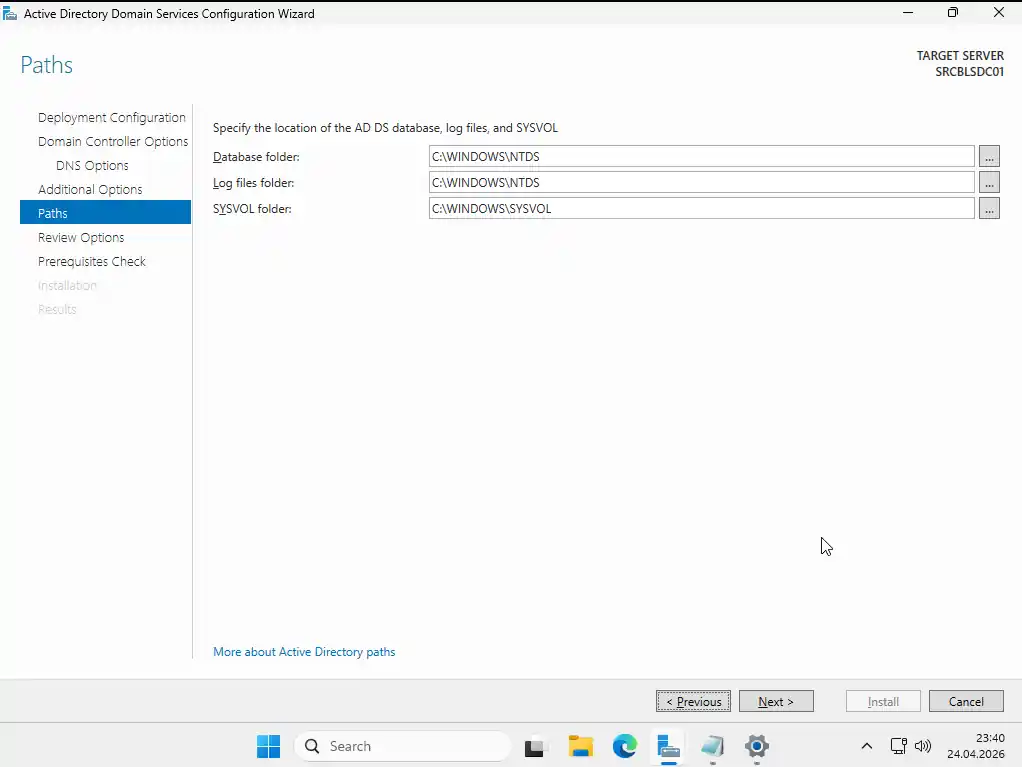This screenshot has height=767, width=1022.
Task: Click the Database folder label
Action: tap(256, 157)
